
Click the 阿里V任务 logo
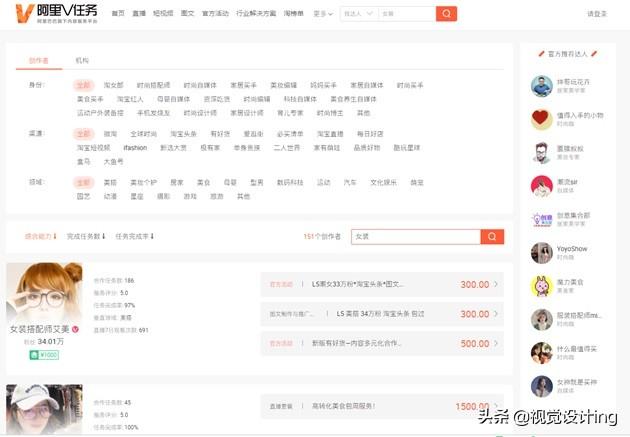tap(56, 14)
